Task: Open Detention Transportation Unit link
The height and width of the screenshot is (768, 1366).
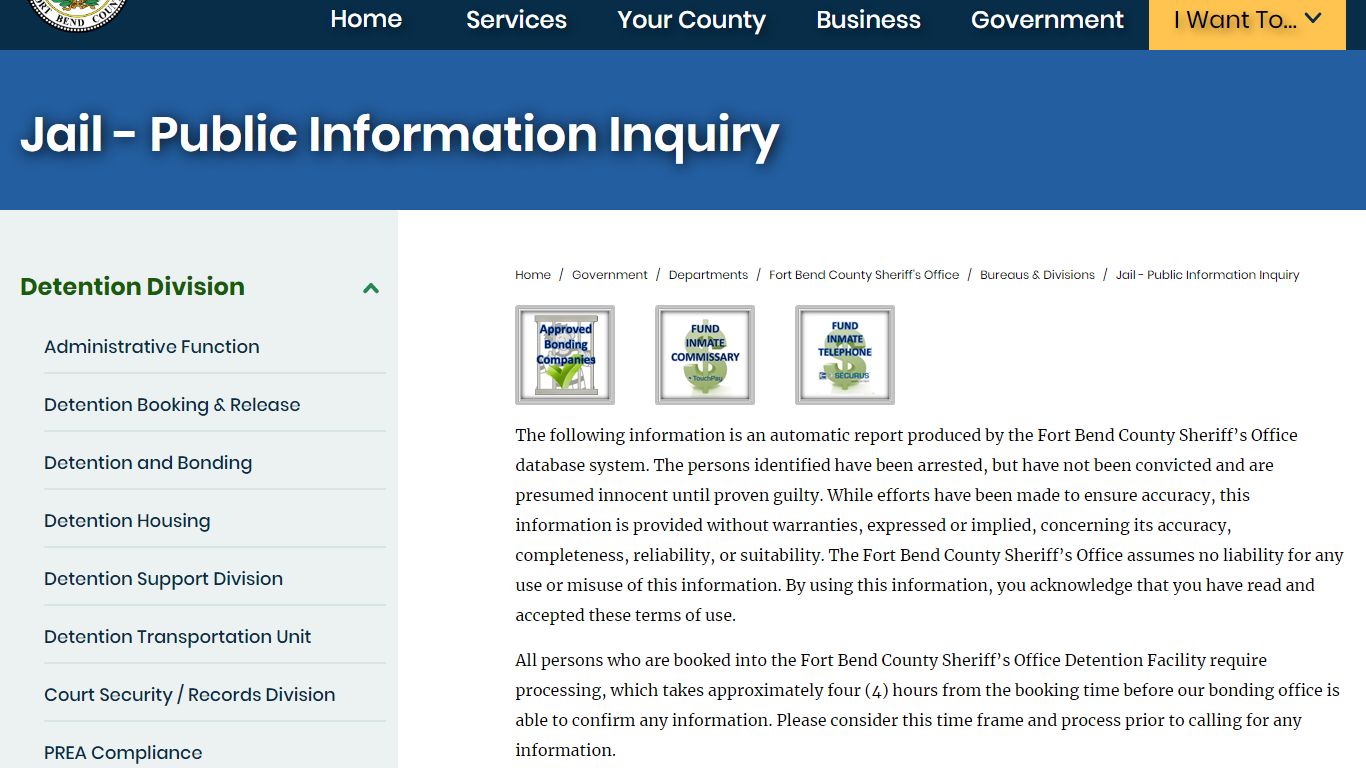Action: (x=178, y=637)
